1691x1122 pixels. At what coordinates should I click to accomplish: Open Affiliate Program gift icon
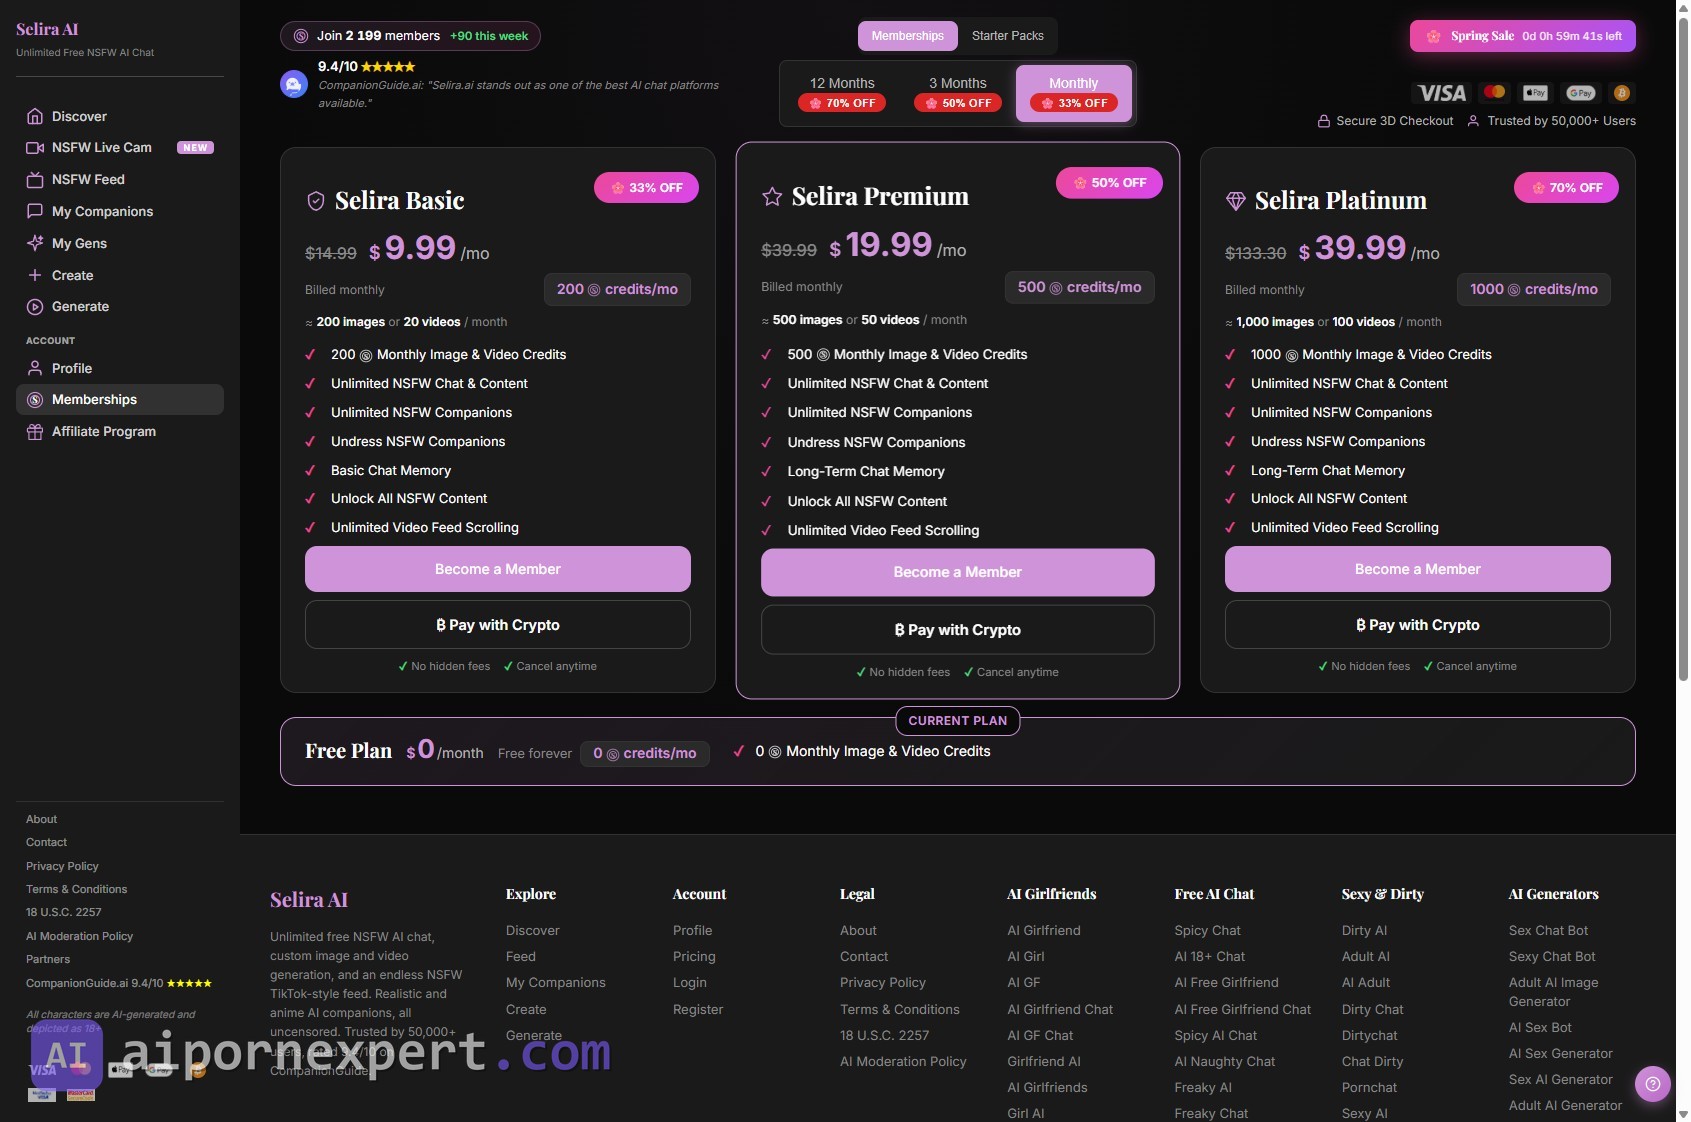click(x=35, y=432)
